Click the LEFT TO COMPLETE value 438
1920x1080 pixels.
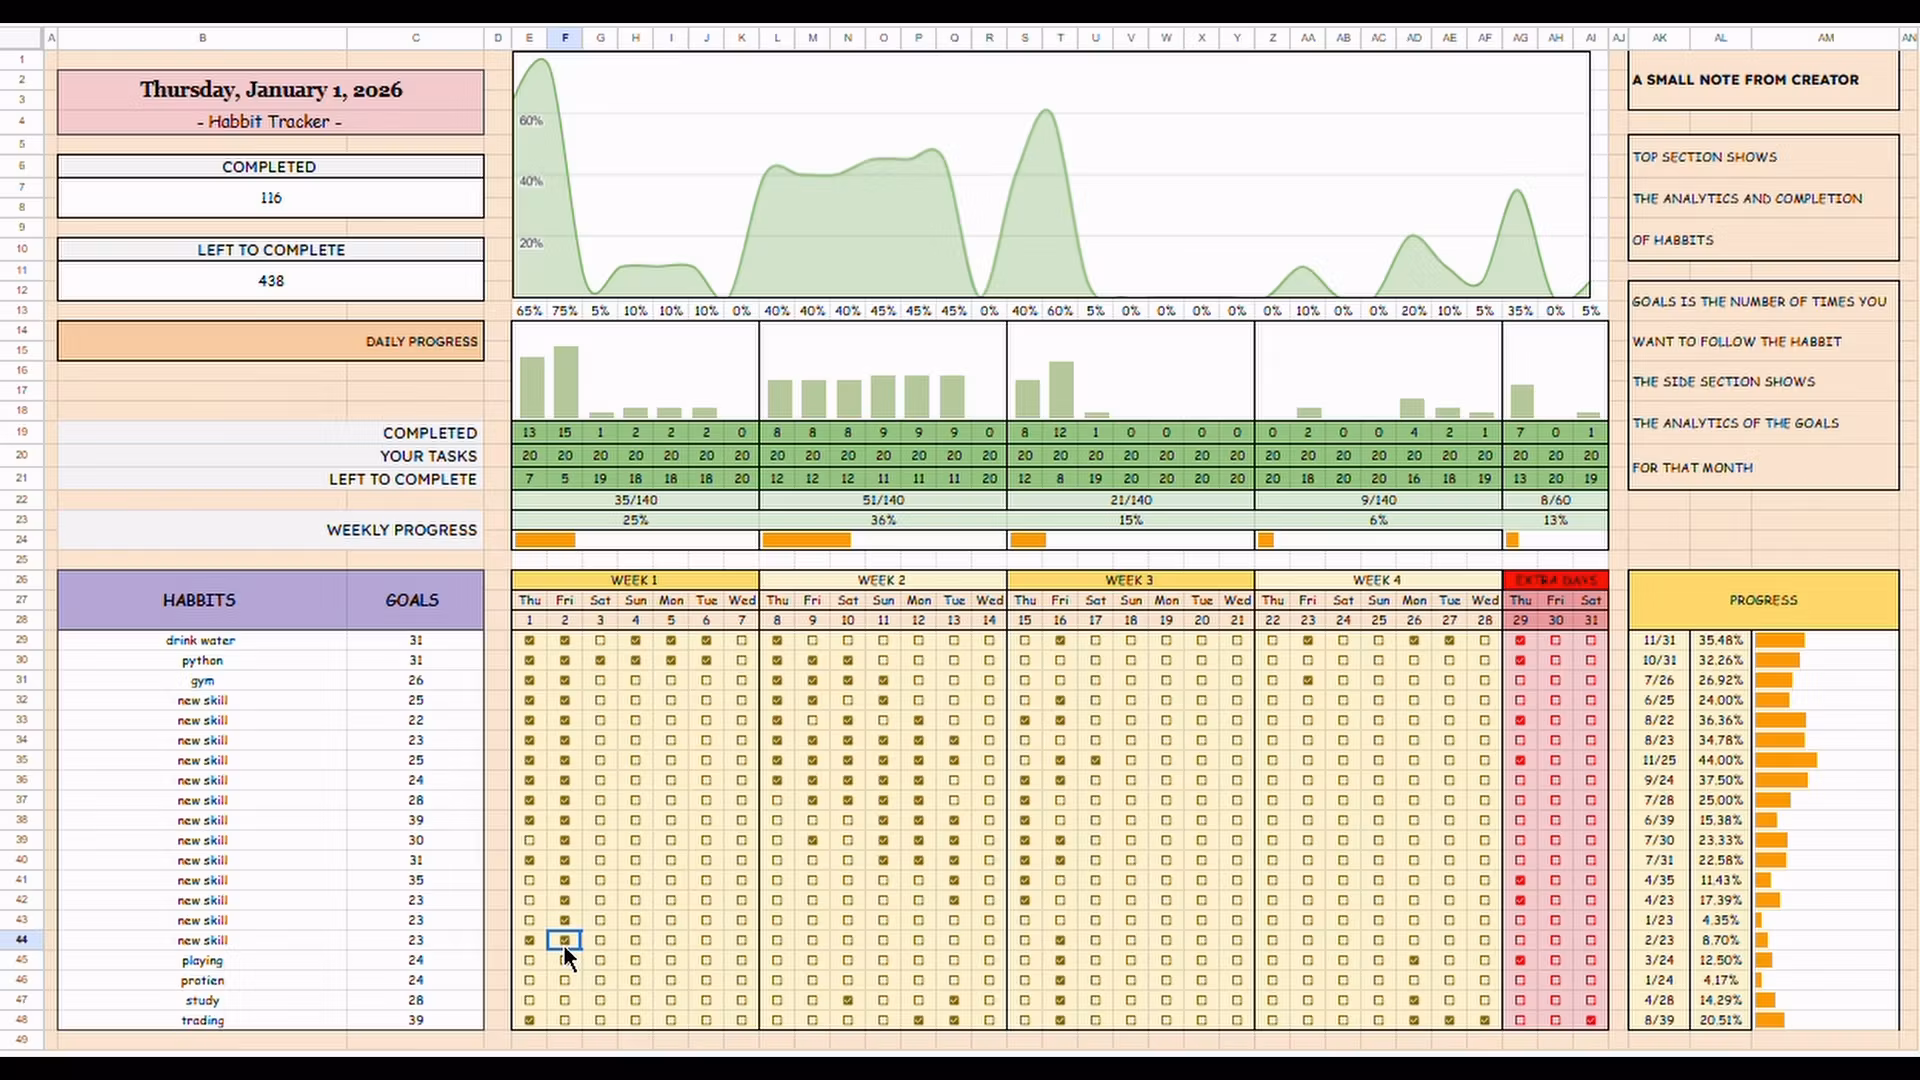coord(271,281)
